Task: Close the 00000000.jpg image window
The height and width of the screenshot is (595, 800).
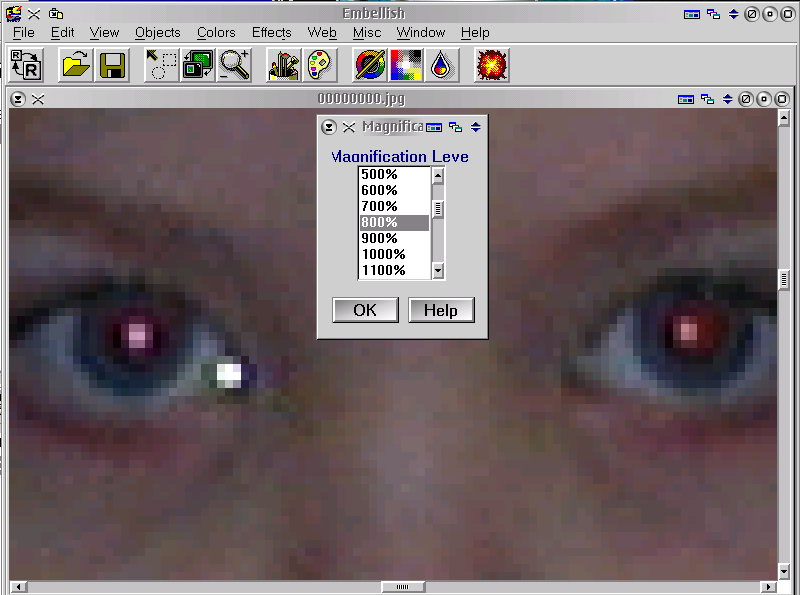Action: point(38,99)
